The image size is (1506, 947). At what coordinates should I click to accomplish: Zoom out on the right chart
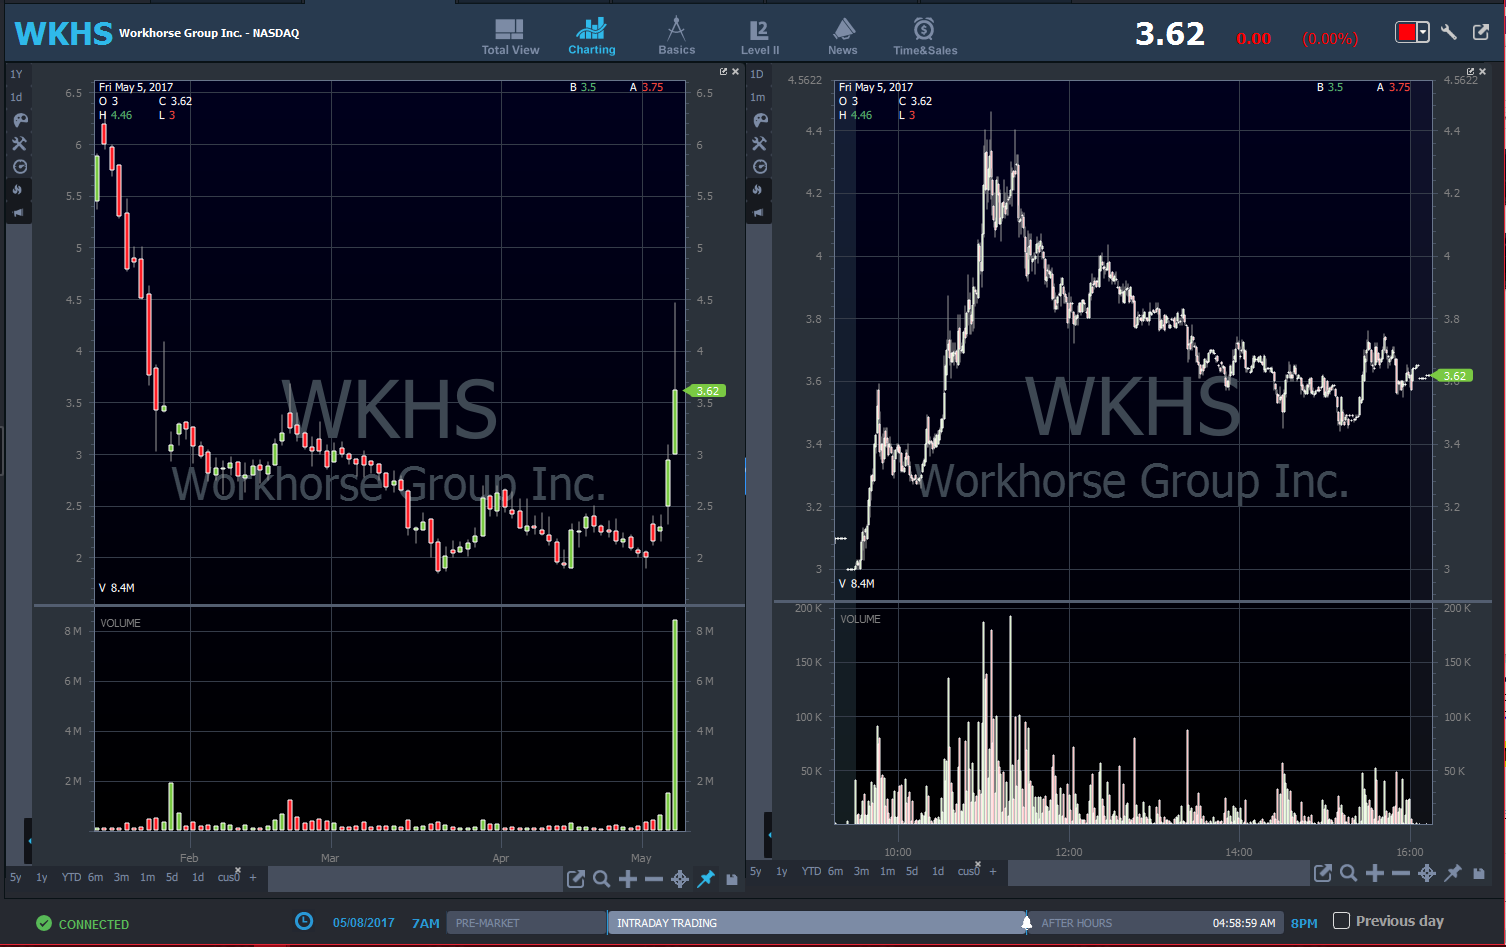point(1401,873)
